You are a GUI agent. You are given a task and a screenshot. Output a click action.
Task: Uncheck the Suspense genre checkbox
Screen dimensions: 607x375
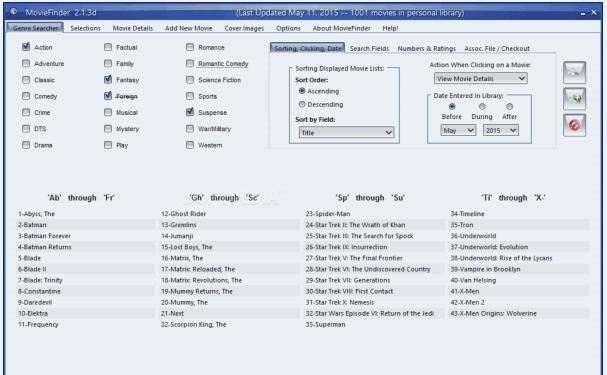190,112
